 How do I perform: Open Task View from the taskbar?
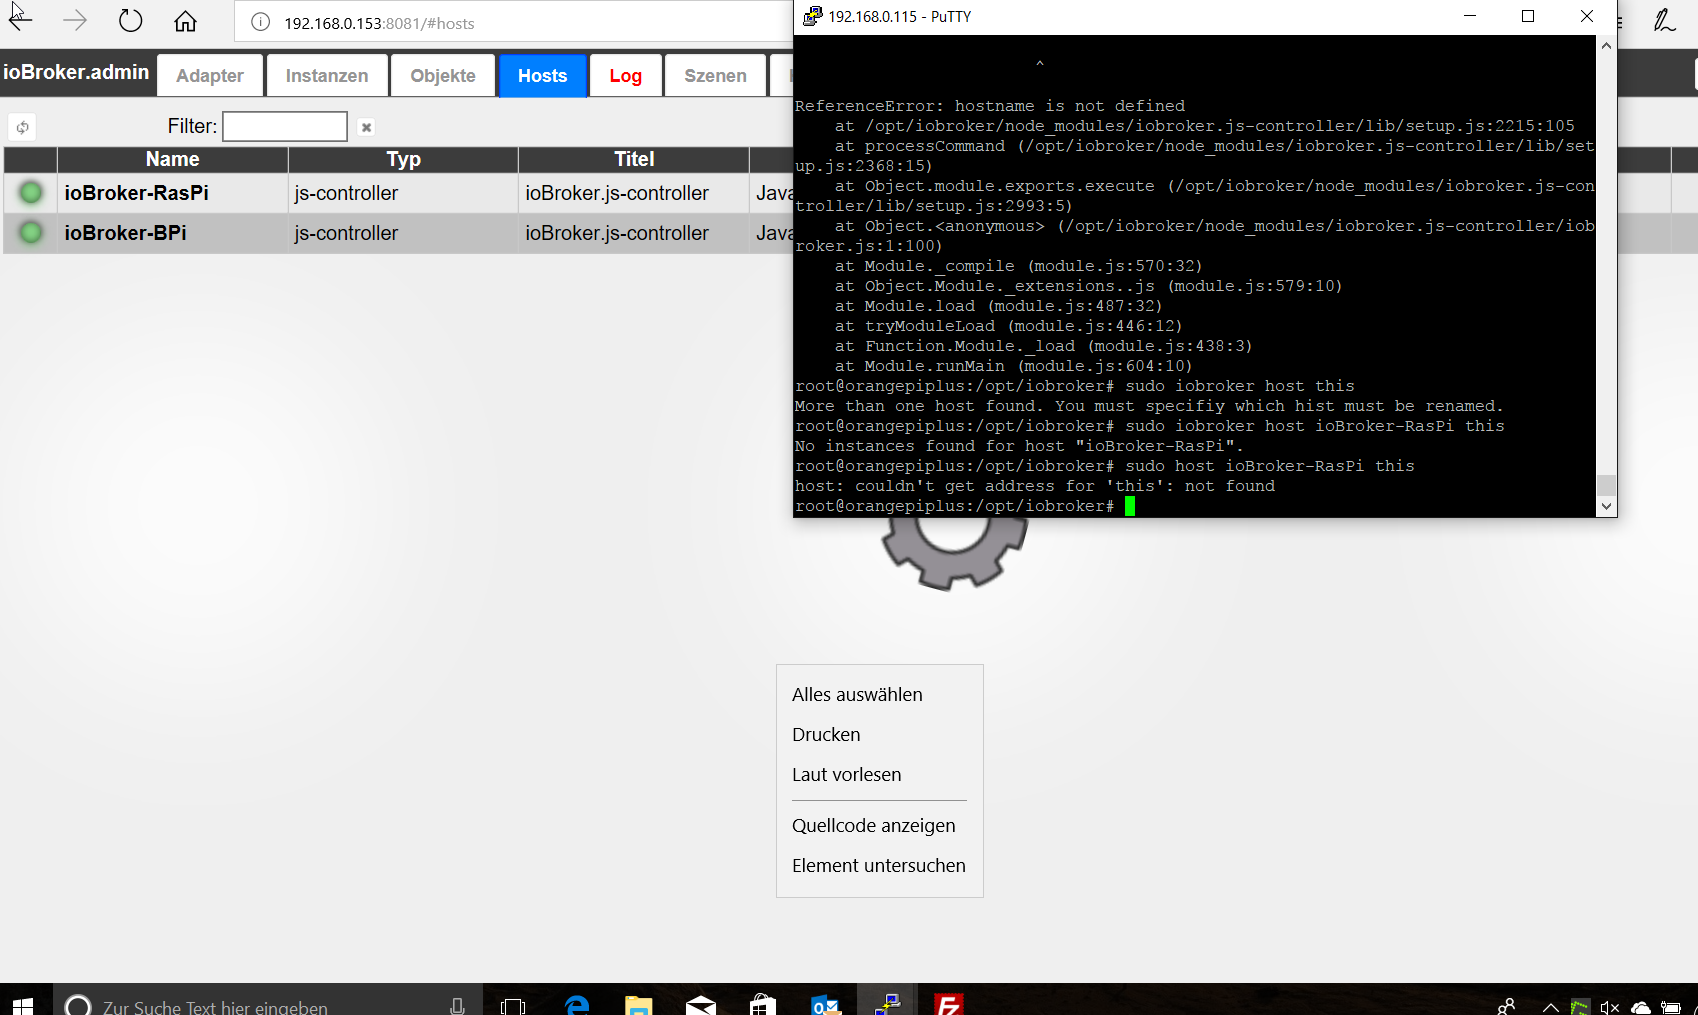513,1005
